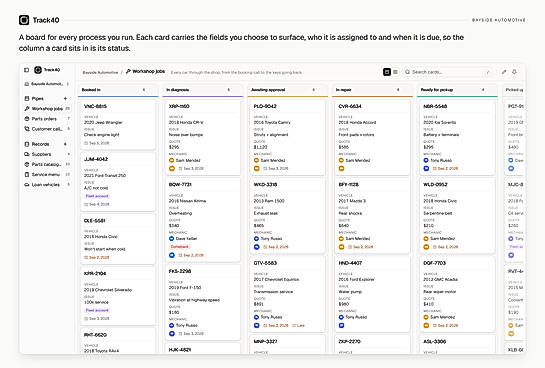Click the Parts orders icon in sidebar

pyautogui.click(x=27, y=119)
